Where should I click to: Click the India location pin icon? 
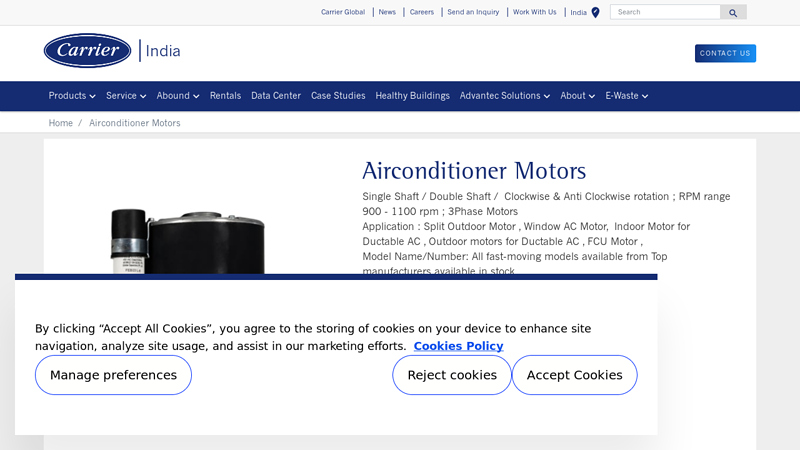(595, 12)
